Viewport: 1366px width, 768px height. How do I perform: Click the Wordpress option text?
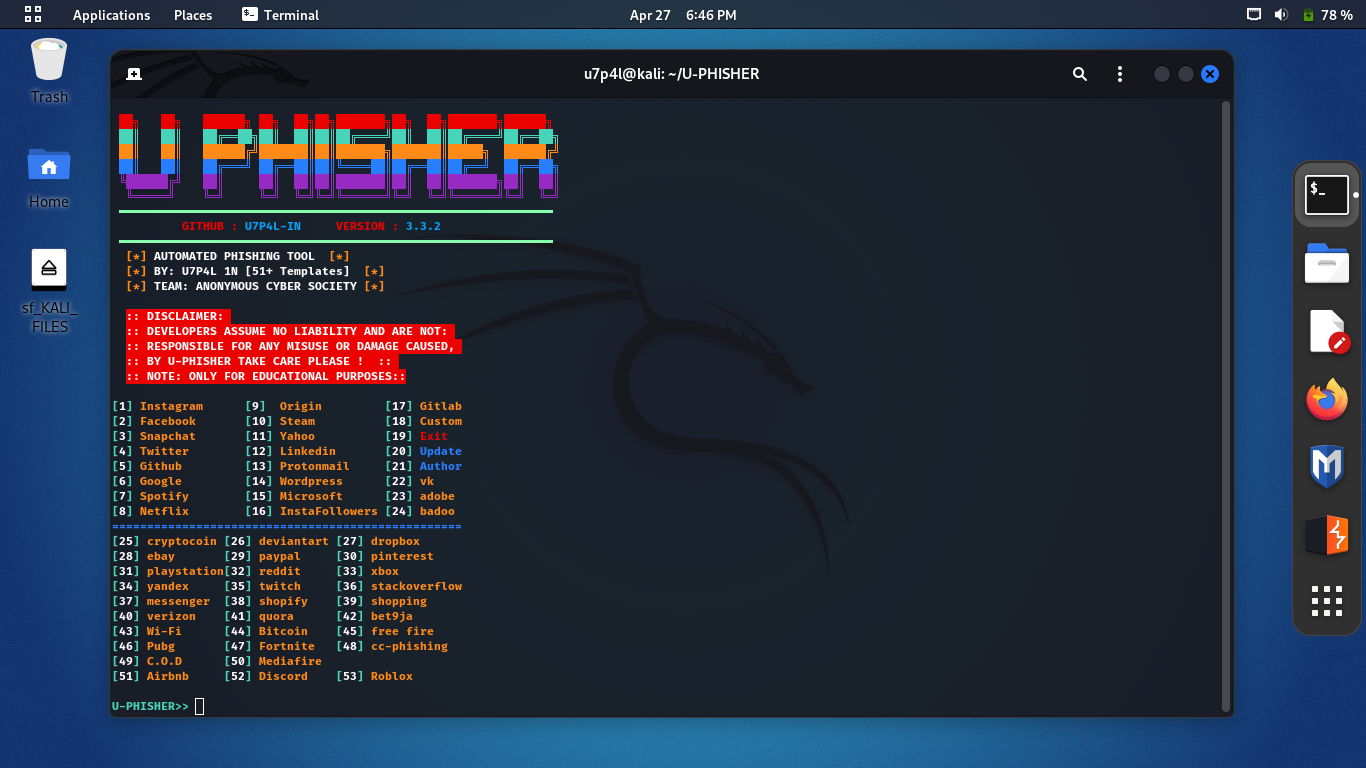point(311,481)
